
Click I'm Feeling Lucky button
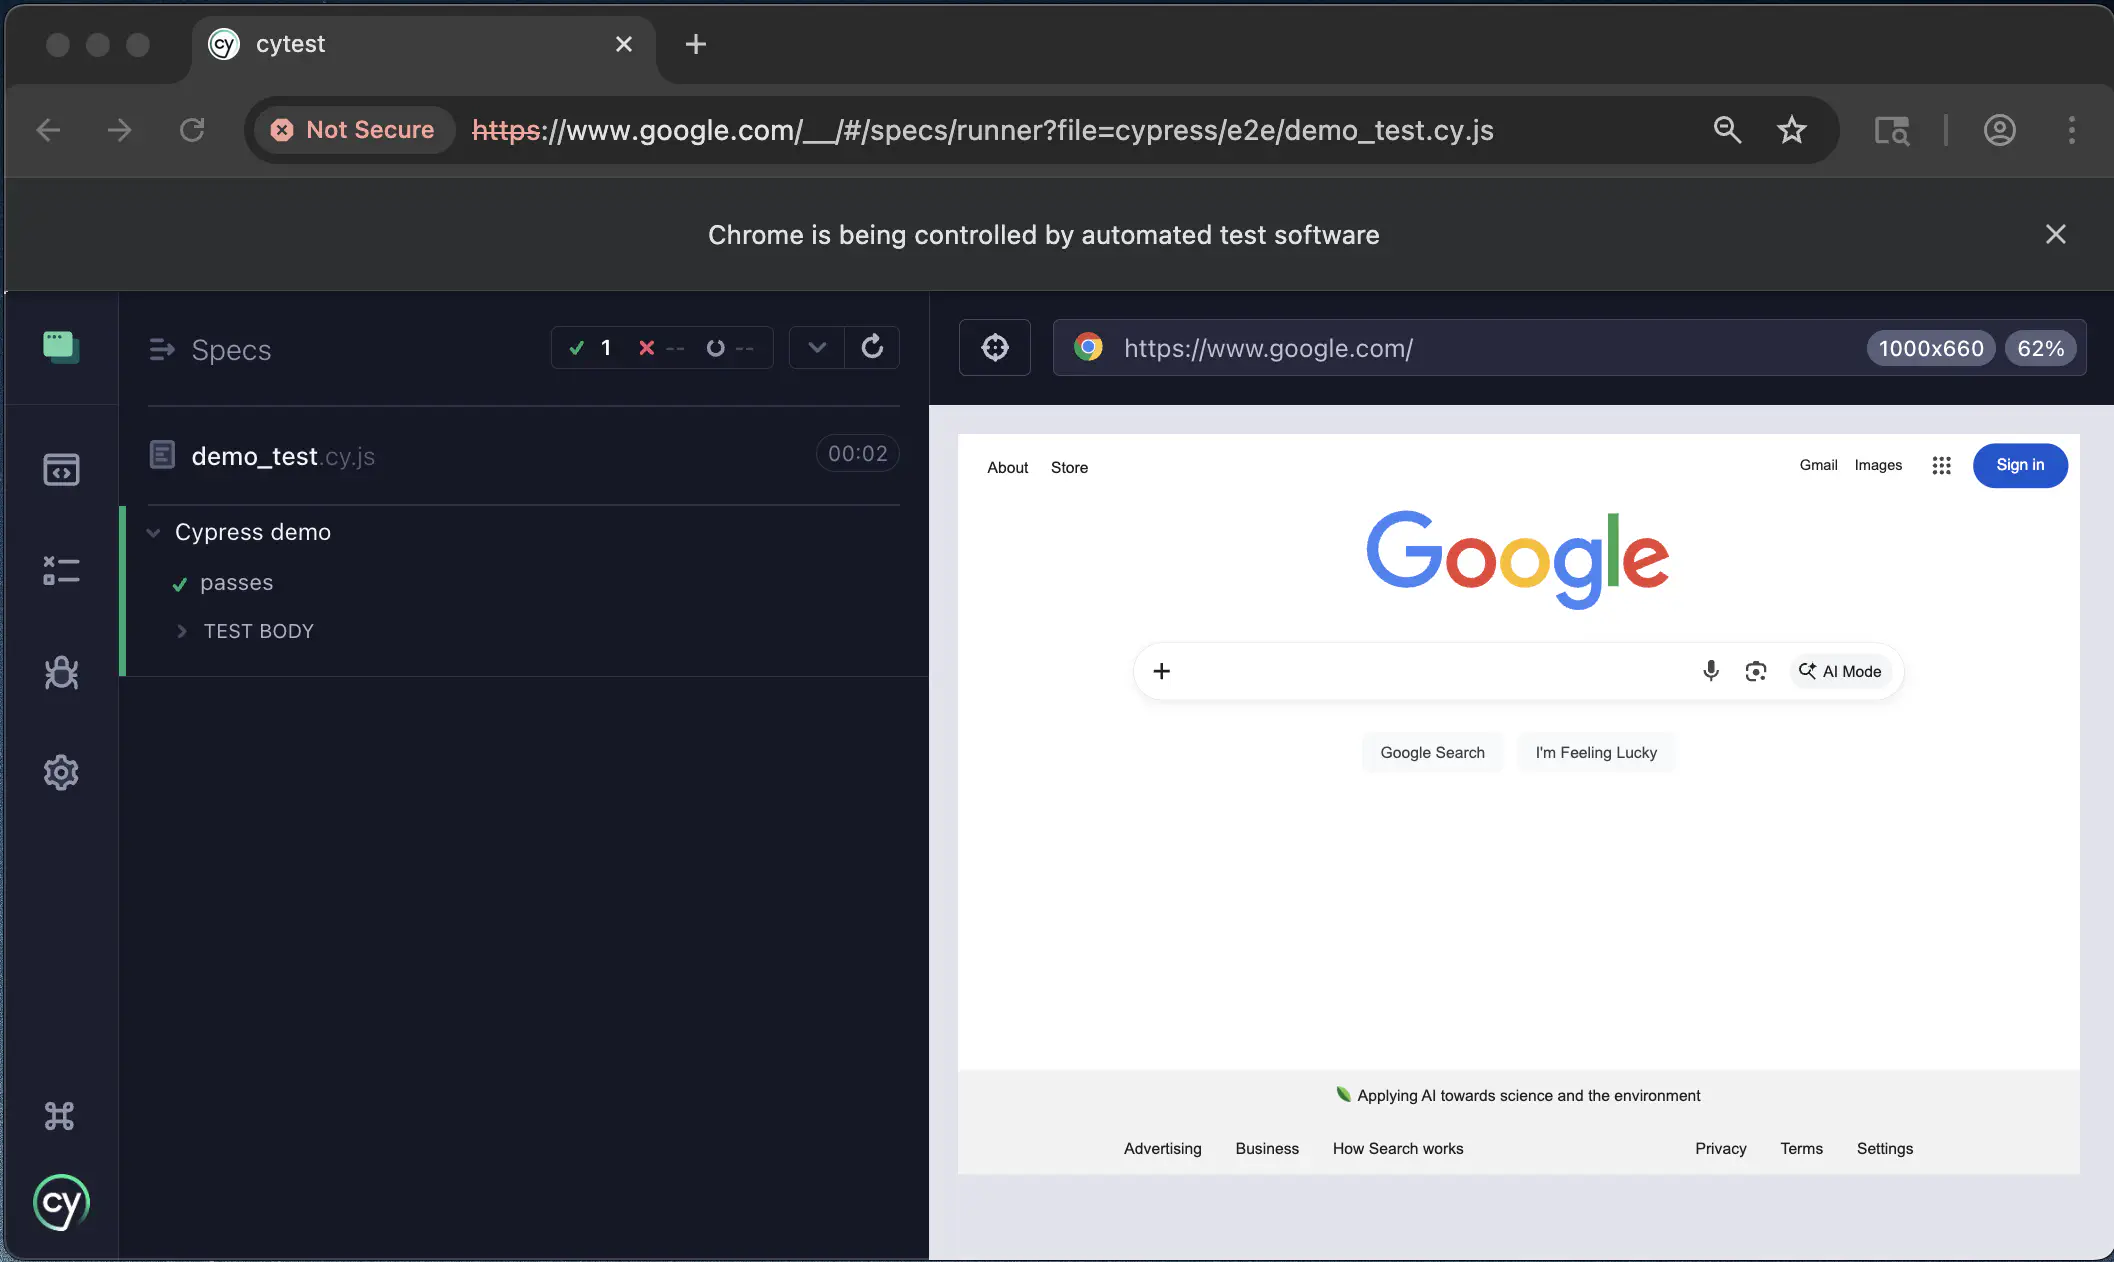1596,753
